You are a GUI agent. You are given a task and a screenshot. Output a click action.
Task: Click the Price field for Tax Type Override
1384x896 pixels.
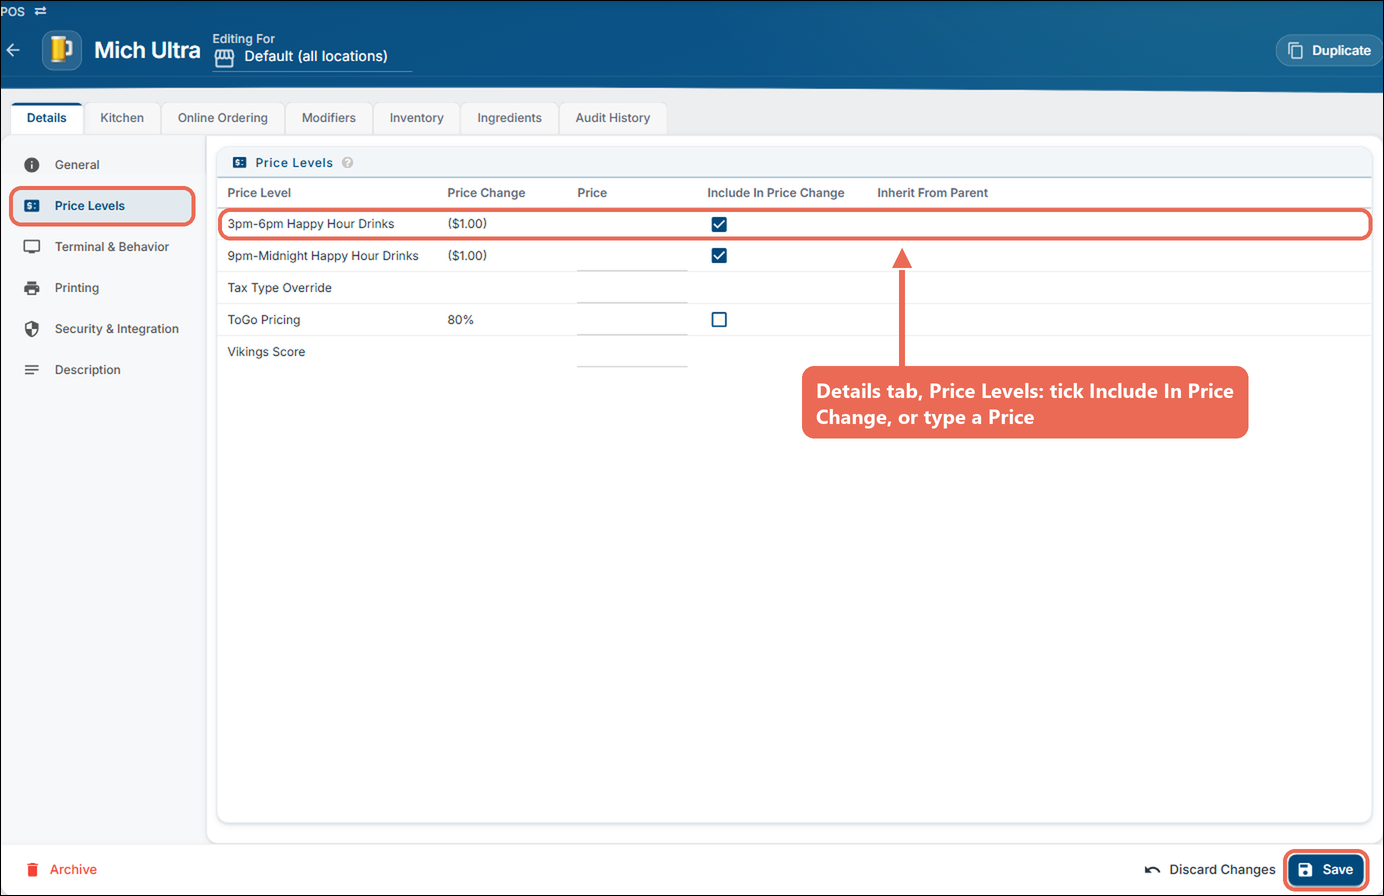[632, 288]
